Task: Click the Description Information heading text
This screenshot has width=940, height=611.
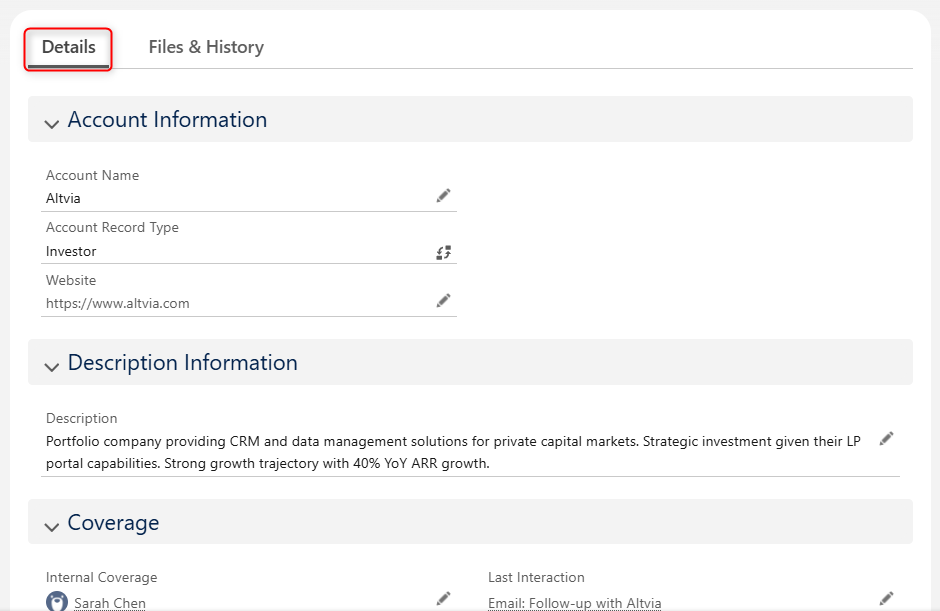Action: point(182,362)
